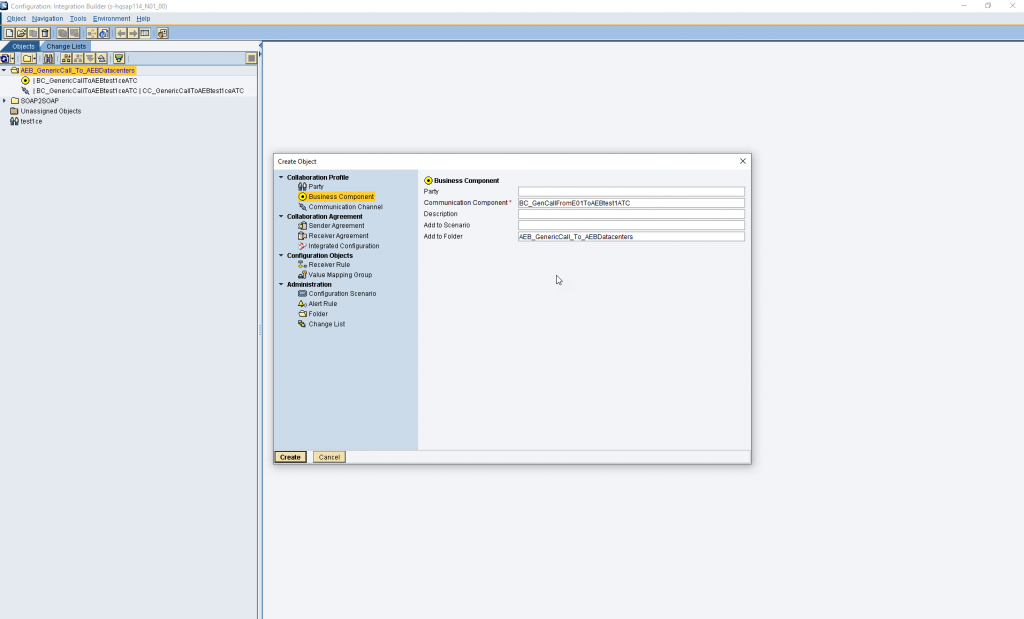
Task: Click the forward arrow navigation icon
Action: point(133,33)
